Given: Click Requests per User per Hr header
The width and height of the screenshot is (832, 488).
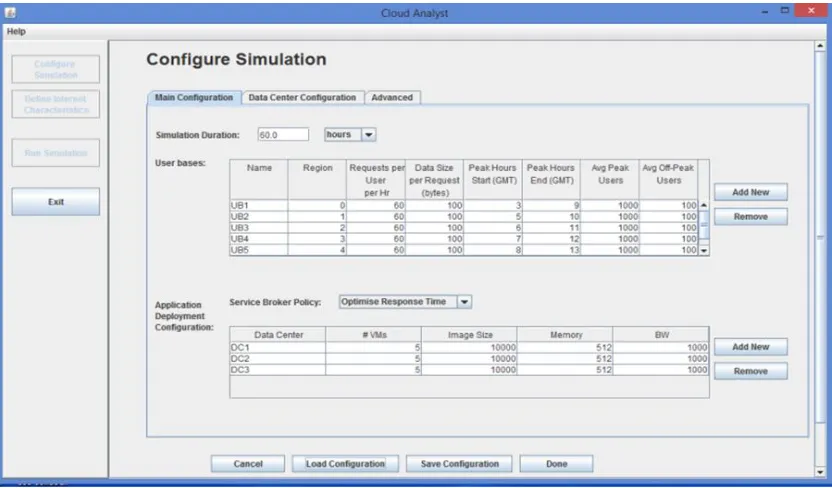Looking at the screenshot, I should tap(376, 180).
